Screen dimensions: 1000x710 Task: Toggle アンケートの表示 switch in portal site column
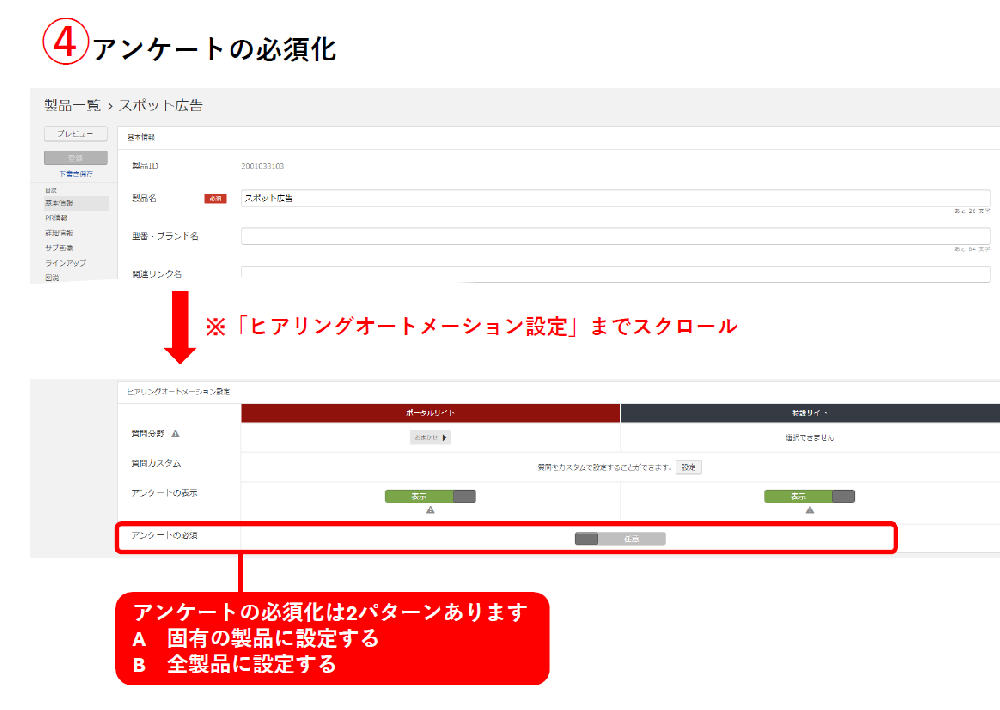[430, 496]
